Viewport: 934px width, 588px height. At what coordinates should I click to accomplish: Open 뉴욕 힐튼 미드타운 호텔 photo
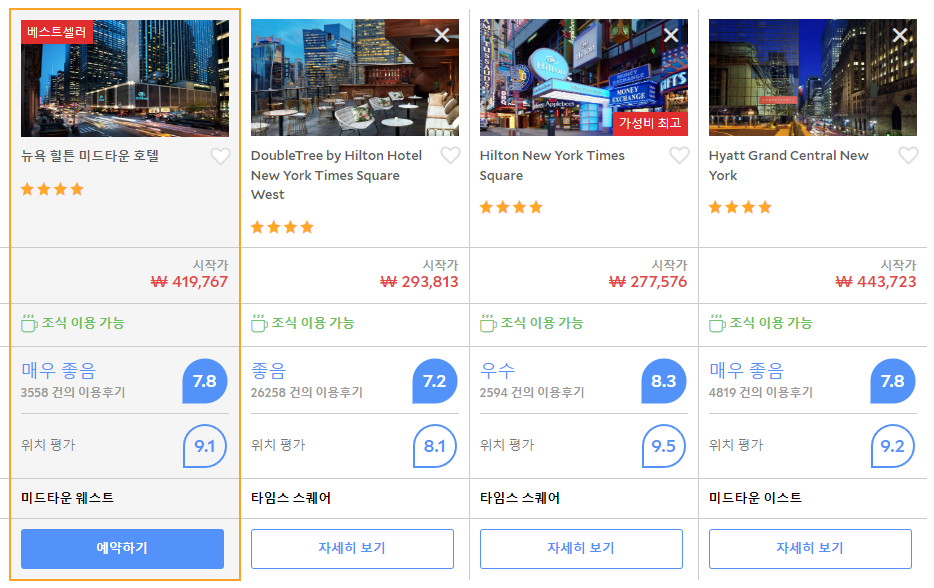[x=125, y=78]
